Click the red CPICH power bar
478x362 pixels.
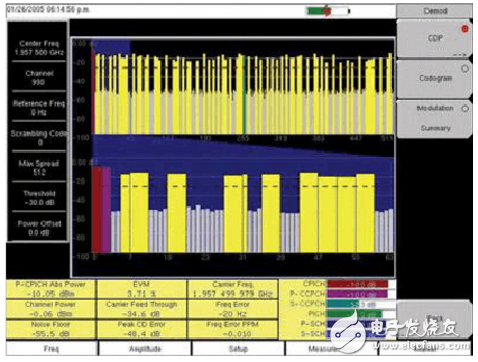click(x=358, y=284)
